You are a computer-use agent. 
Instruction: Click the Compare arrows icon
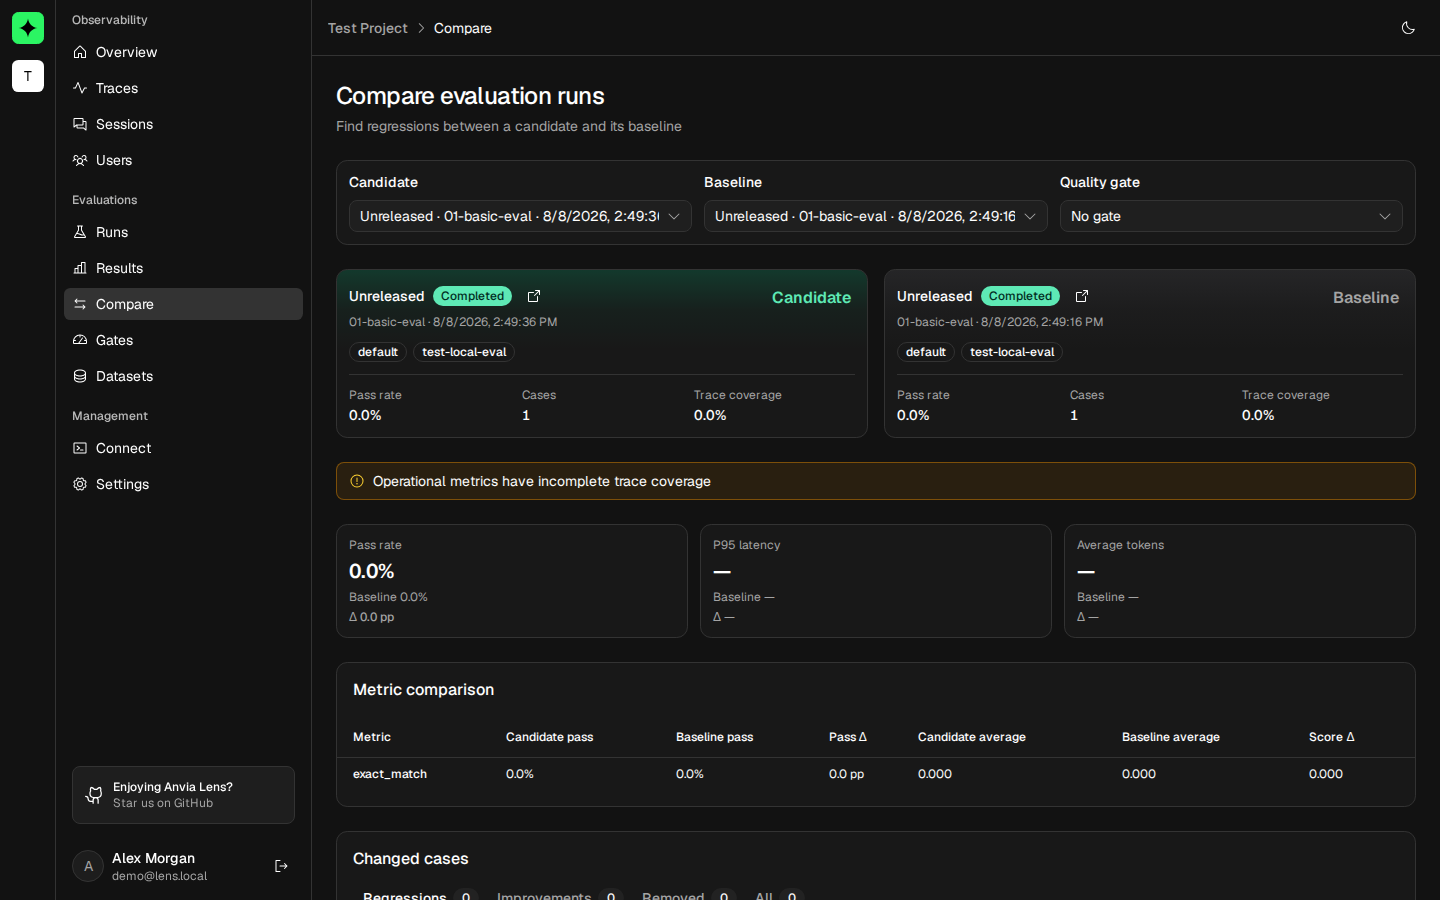80,304
